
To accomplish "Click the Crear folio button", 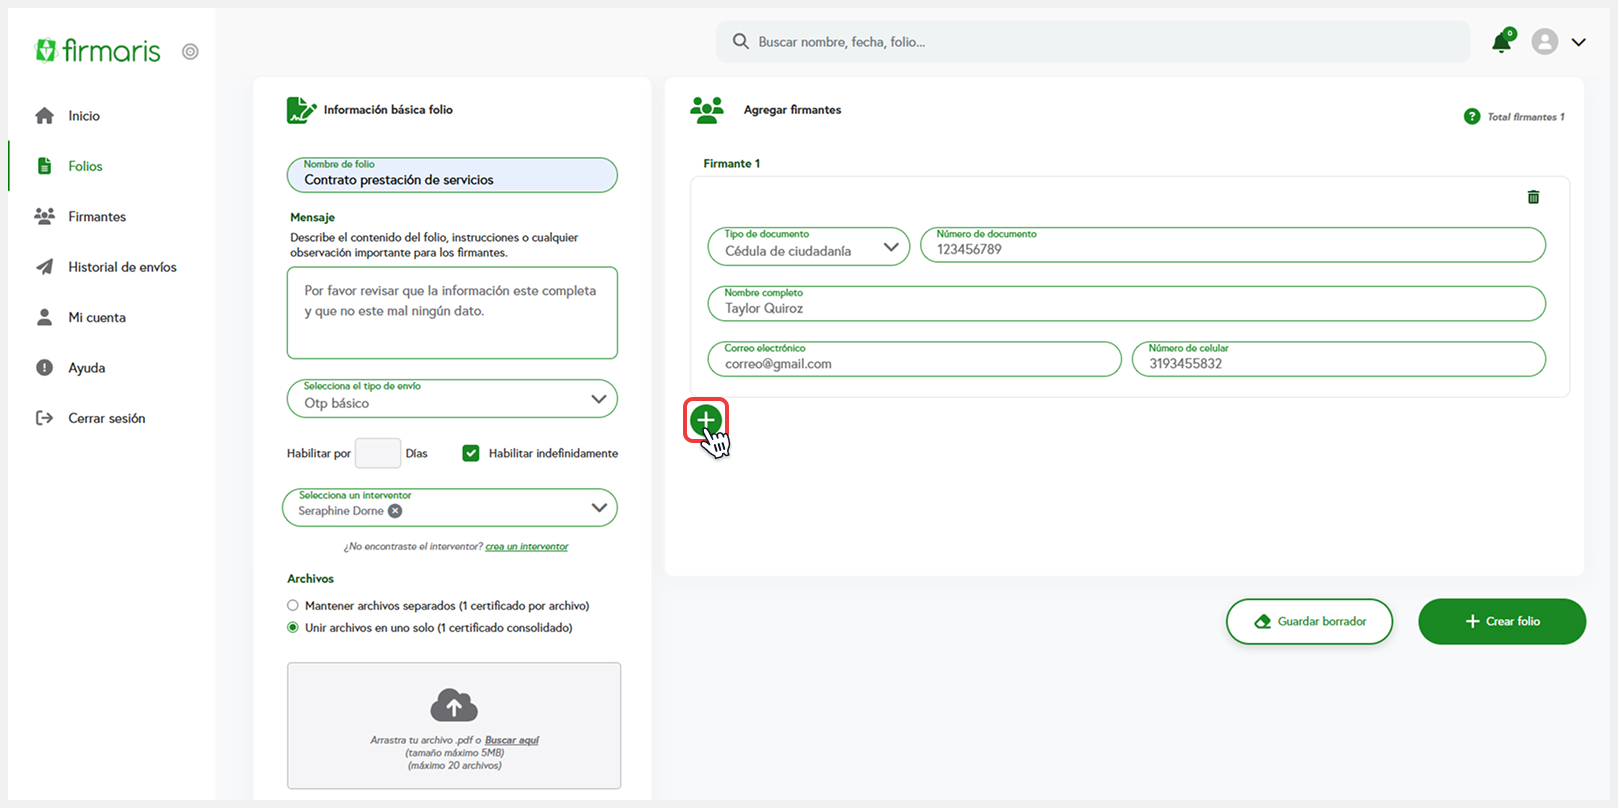I will coord(1501,621).
